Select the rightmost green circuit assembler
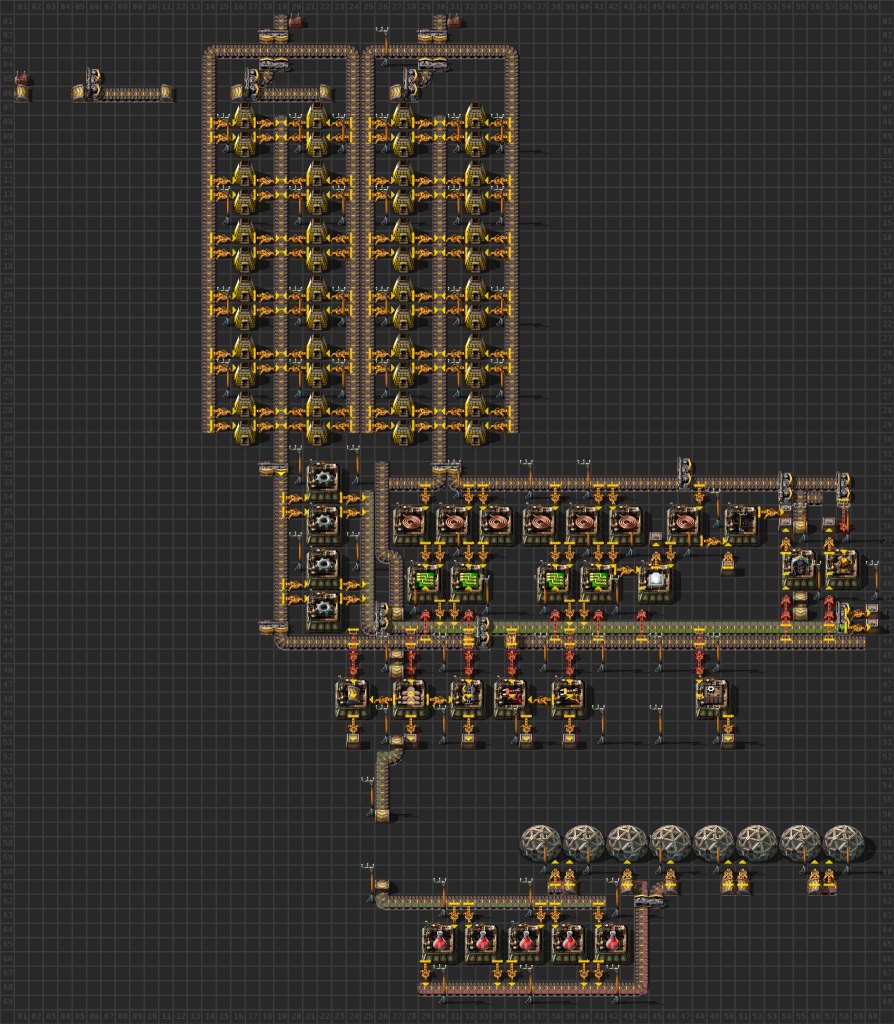This screenshot has width=894, height=1024. [x=596, y=583]
